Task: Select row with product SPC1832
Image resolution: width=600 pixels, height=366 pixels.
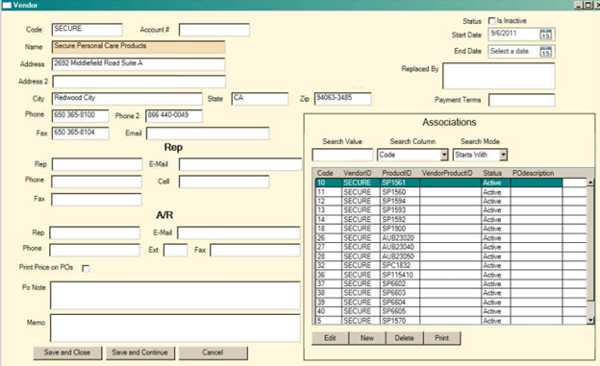Action: [451, 265]
